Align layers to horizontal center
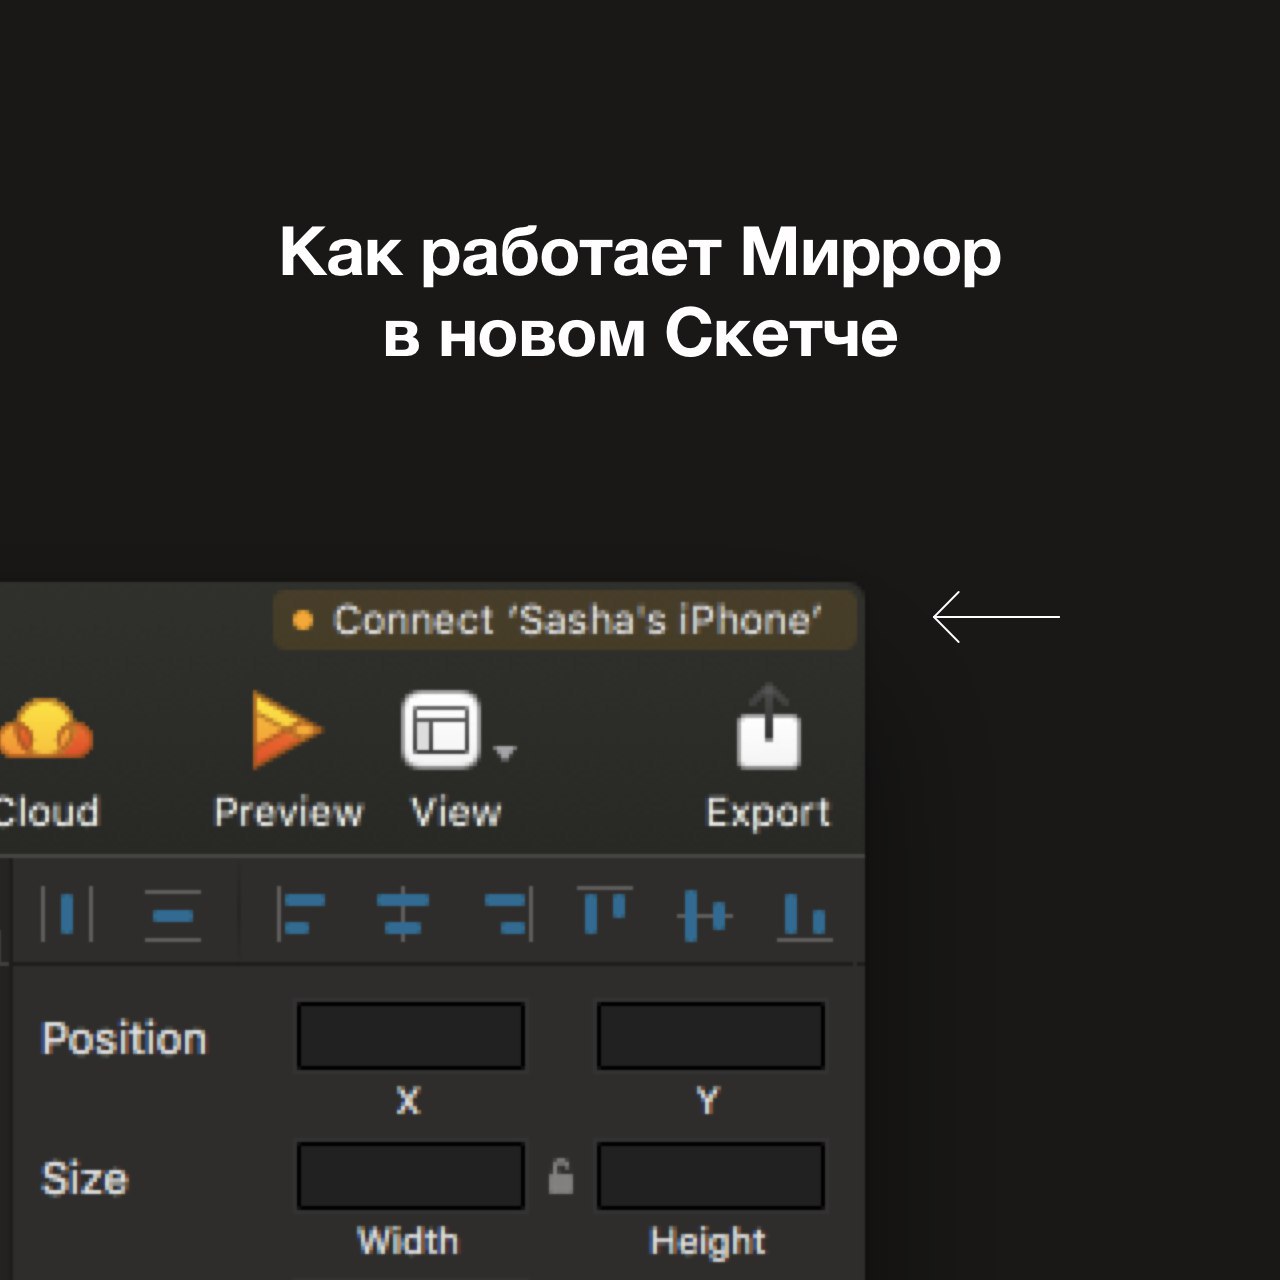Viewport: 1280px width, 1280px height. (402, 915)
